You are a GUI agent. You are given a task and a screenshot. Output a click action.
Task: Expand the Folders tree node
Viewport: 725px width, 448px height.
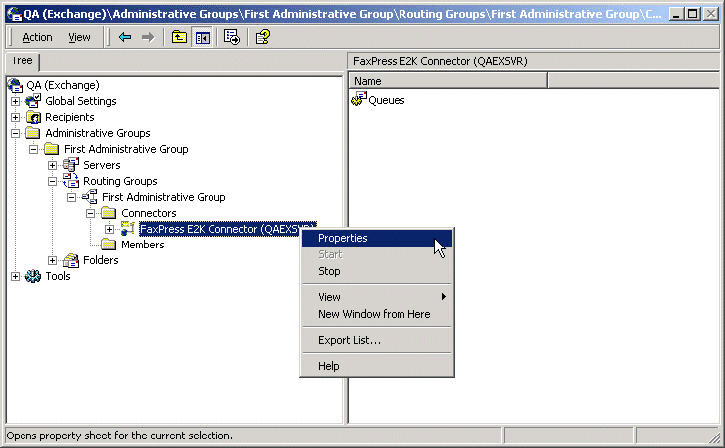point(53,260)
